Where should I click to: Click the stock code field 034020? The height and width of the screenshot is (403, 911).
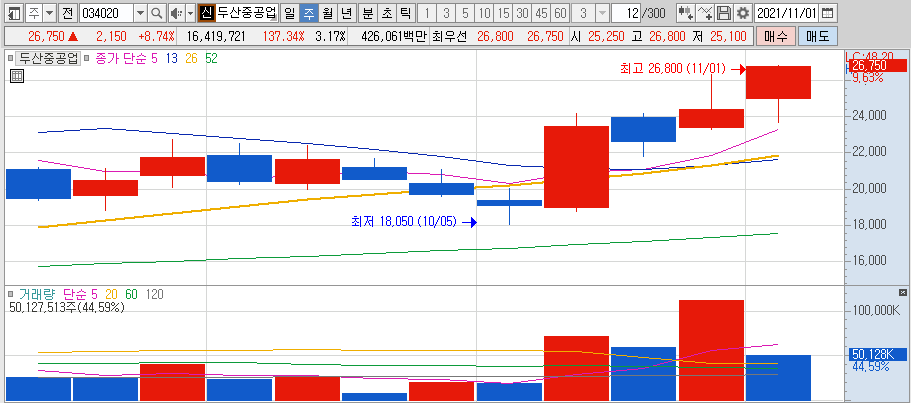[106, 12]
